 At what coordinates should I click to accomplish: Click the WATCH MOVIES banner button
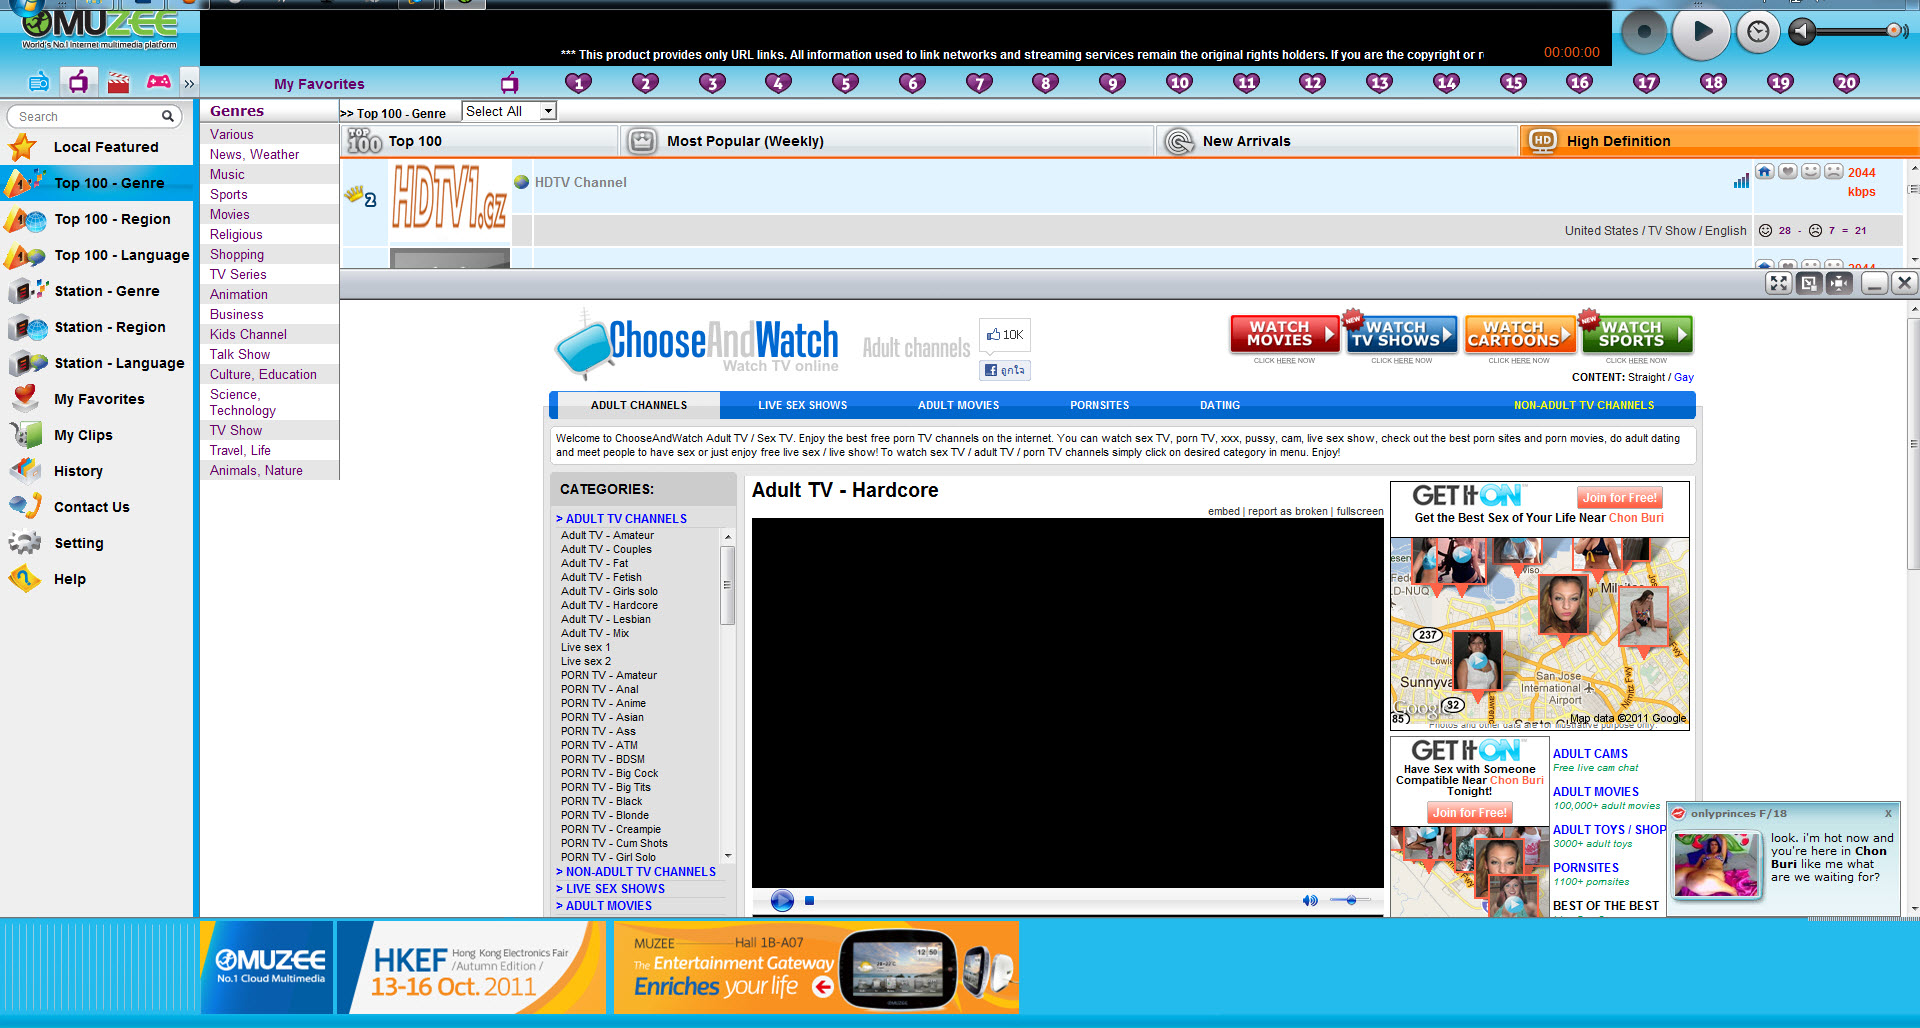point(1285,334)
